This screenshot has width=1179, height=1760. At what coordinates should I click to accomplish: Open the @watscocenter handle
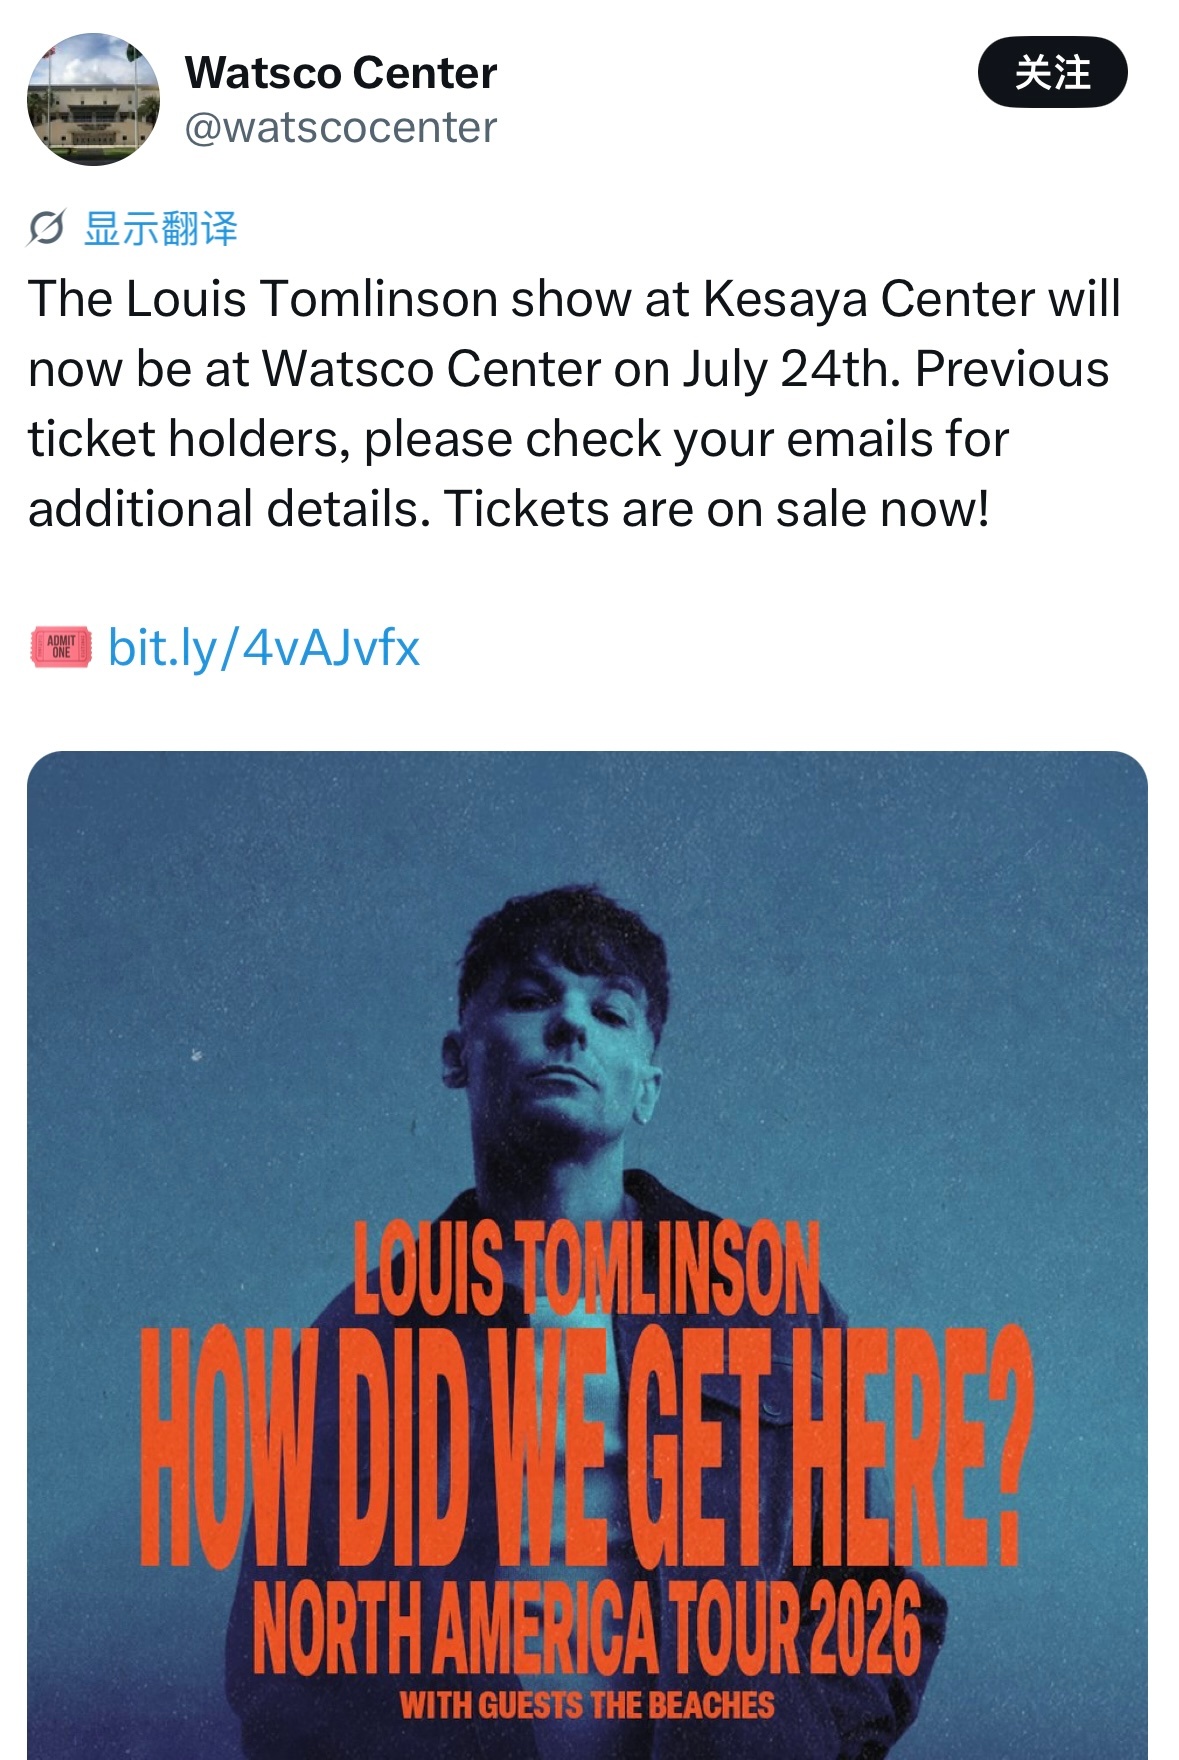pos(341,127)
